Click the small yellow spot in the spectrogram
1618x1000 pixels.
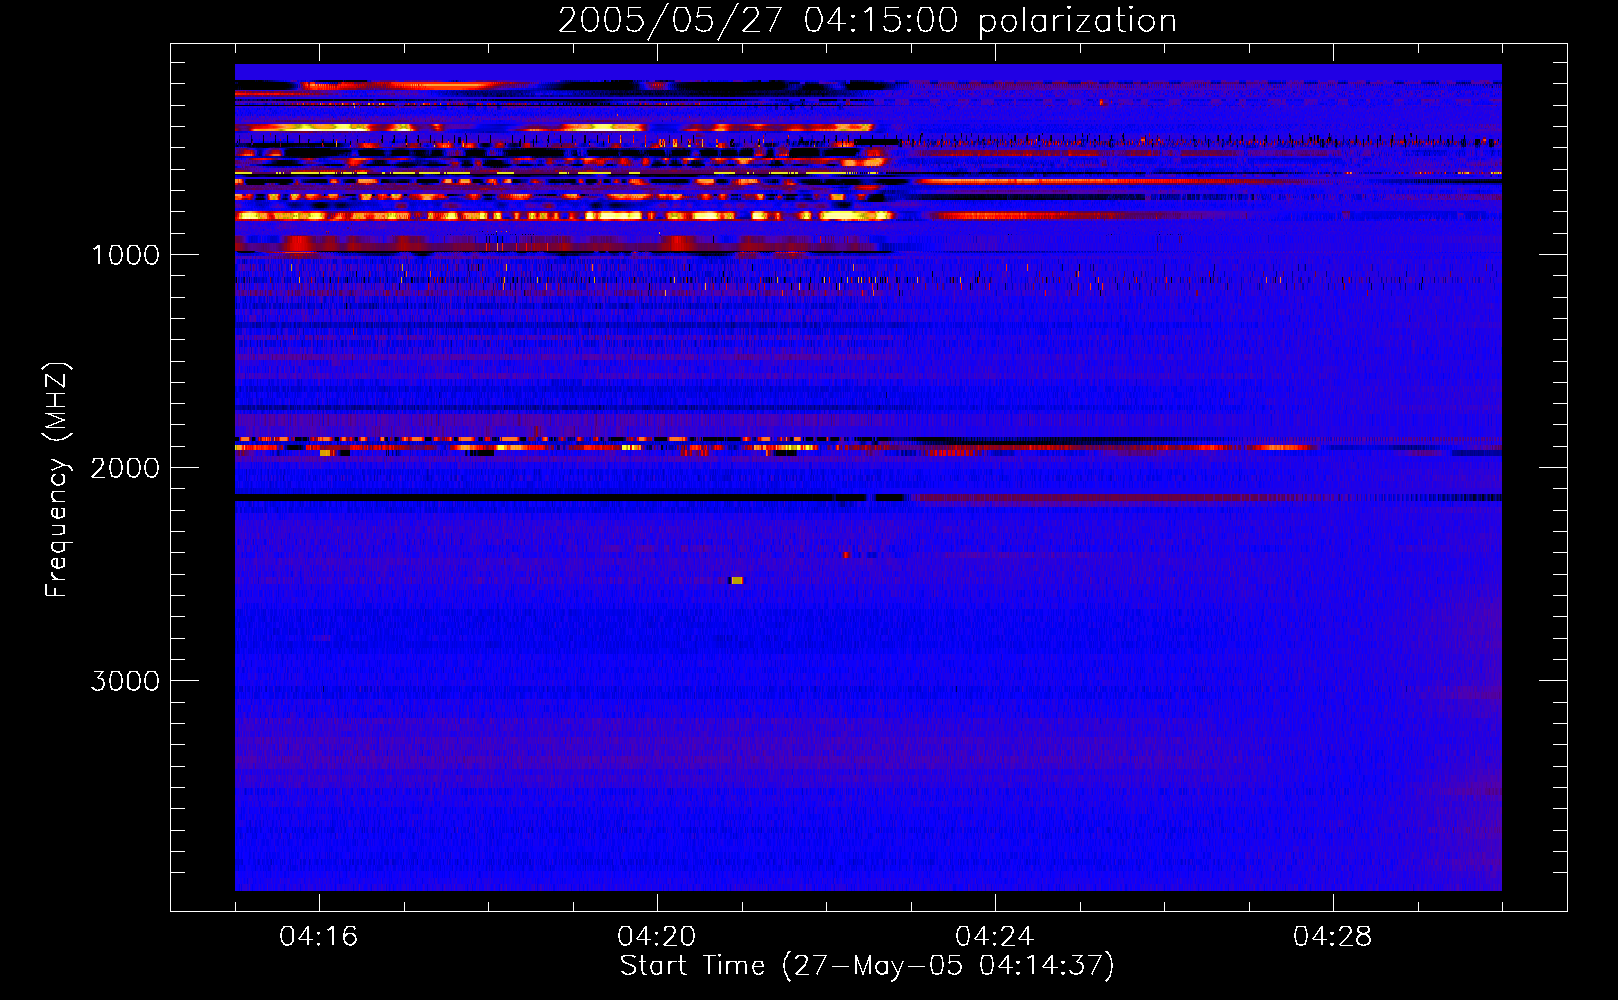[737, 580]
